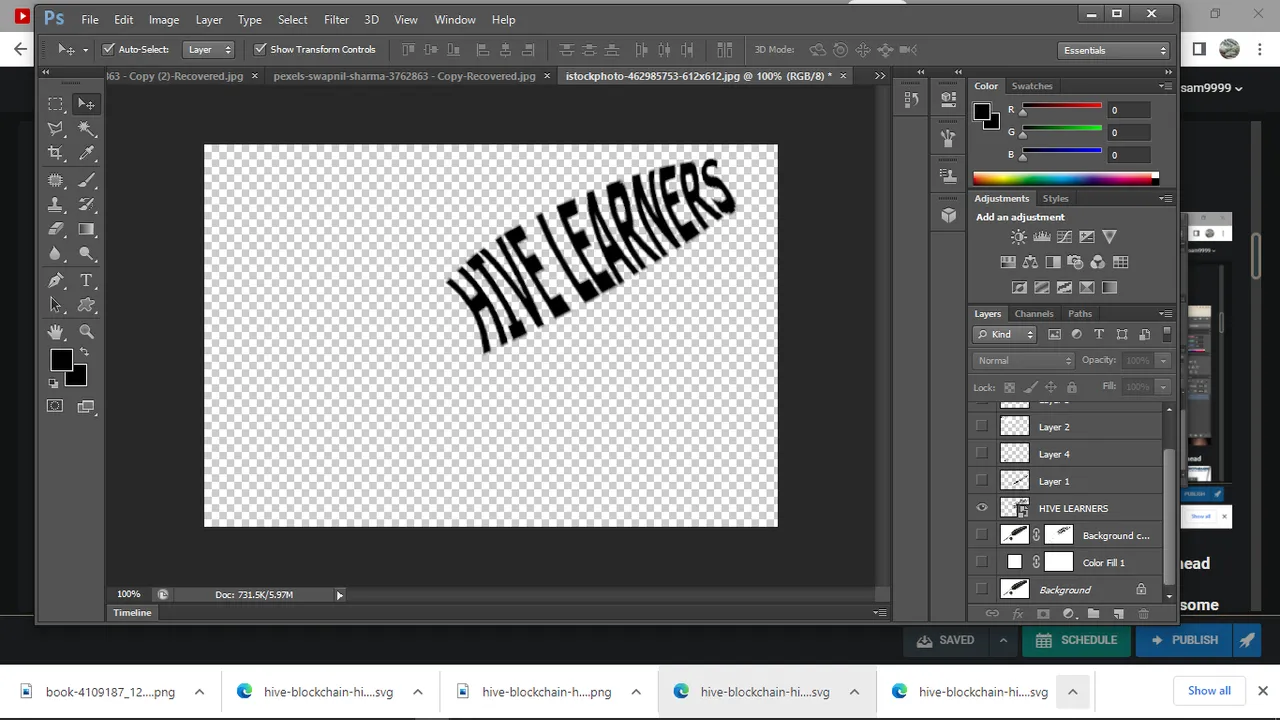Click Add layer mask icon in Layers panel
The image size is (1280, 720).
point(1043,614)
